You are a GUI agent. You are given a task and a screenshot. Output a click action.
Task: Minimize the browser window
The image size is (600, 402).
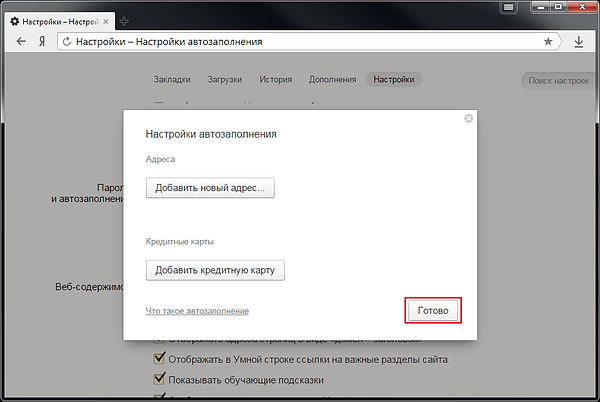coord(541,7)
